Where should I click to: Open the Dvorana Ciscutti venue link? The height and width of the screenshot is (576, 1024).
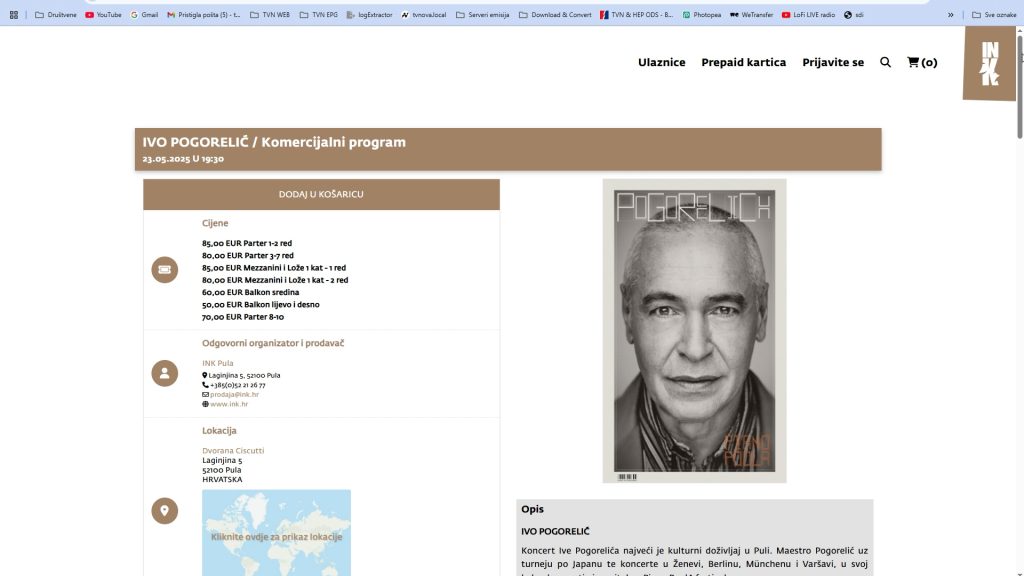pos(233,451)
